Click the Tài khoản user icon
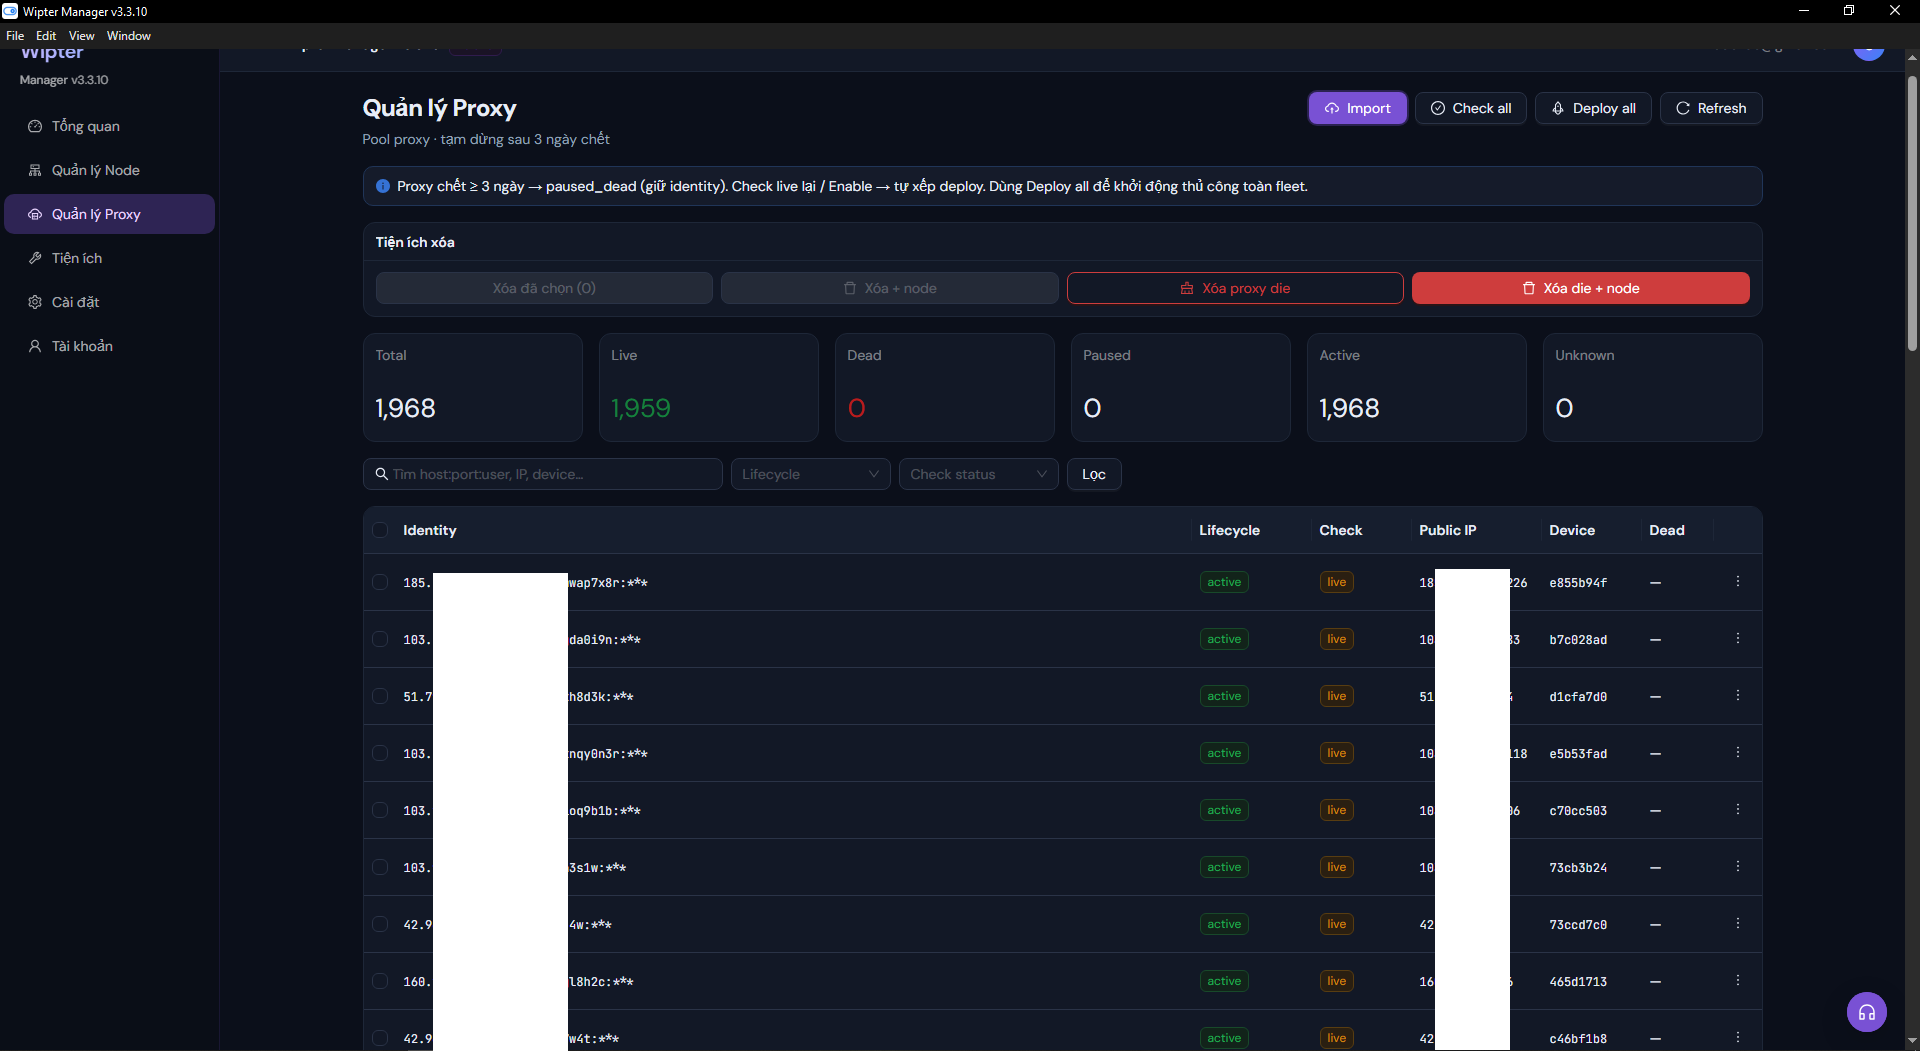The height and width of the screenshot is (1051, 1920). coord(35,346)
